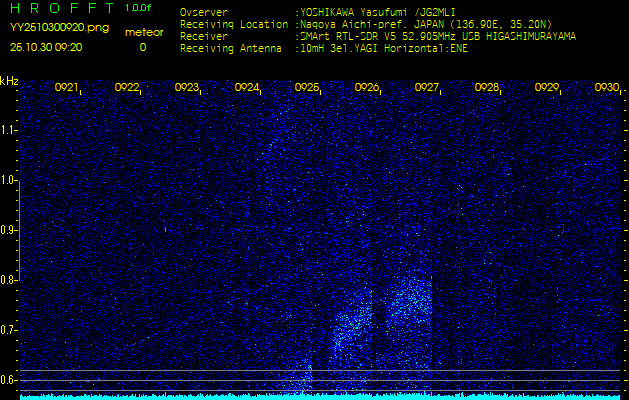Click the 3el.YAGI antenna description value
Image resolution: width=629 pixels, height=400 pixels.
click(383, 49)
